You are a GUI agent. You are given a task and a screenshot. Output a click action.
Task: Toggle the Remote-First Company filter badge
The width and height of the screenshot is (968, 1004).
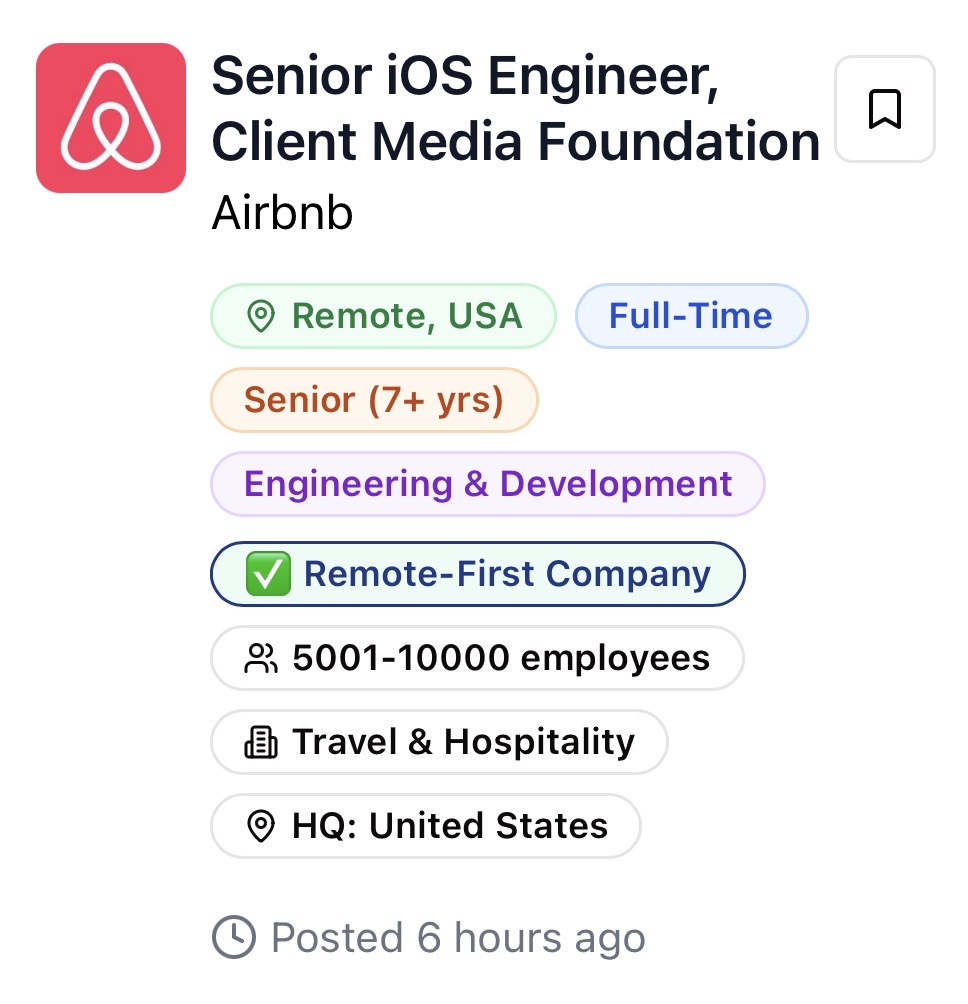coord(477,573)
